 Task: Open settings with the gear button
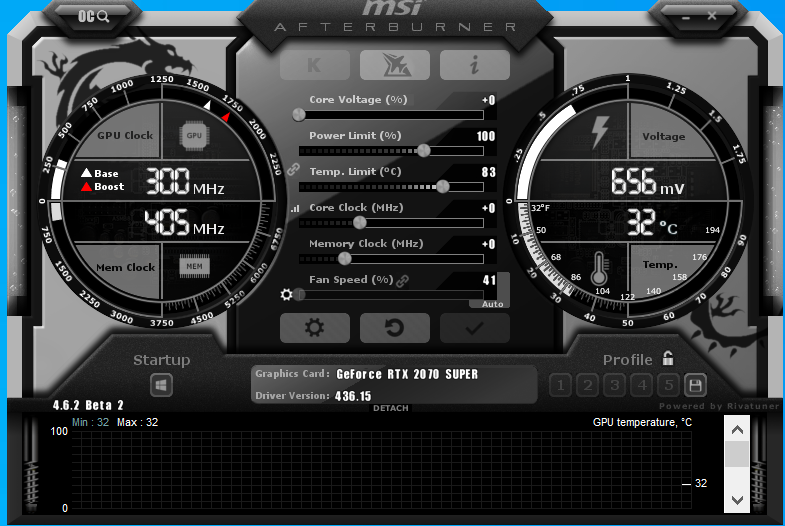(314, 328)
